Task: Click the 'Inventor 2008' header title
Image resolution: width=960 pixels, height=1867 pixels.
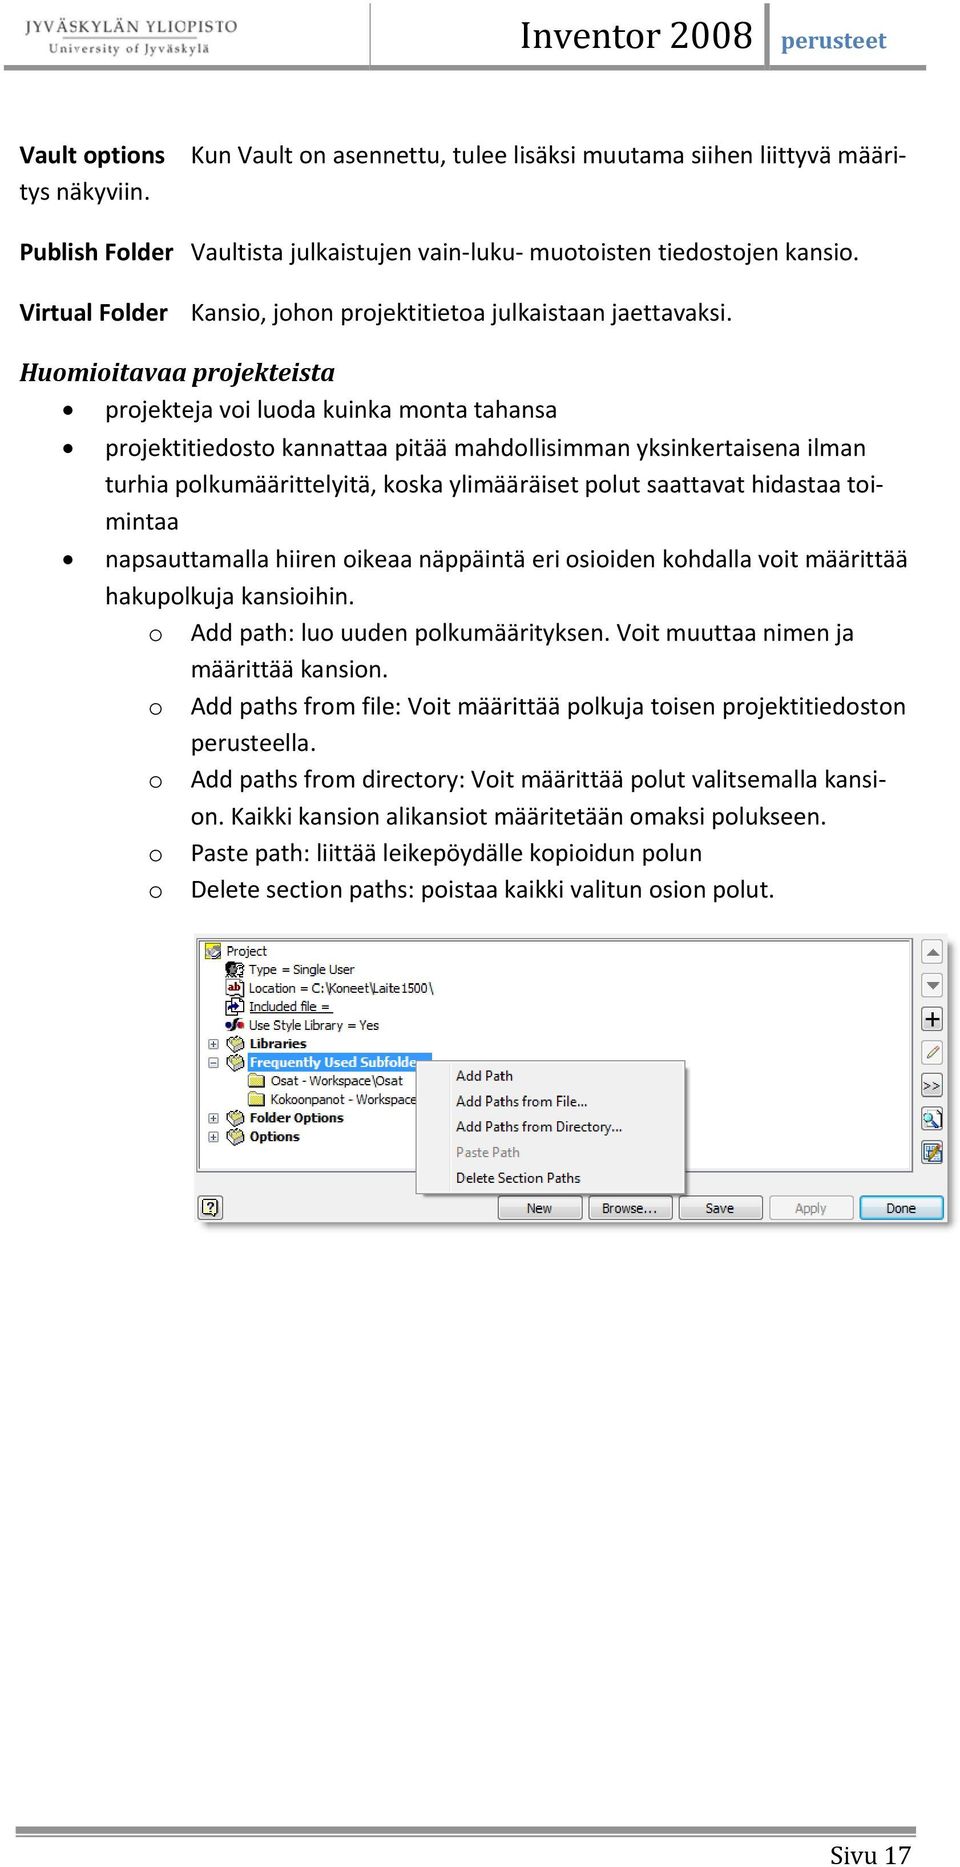Action: coord(635,36)
